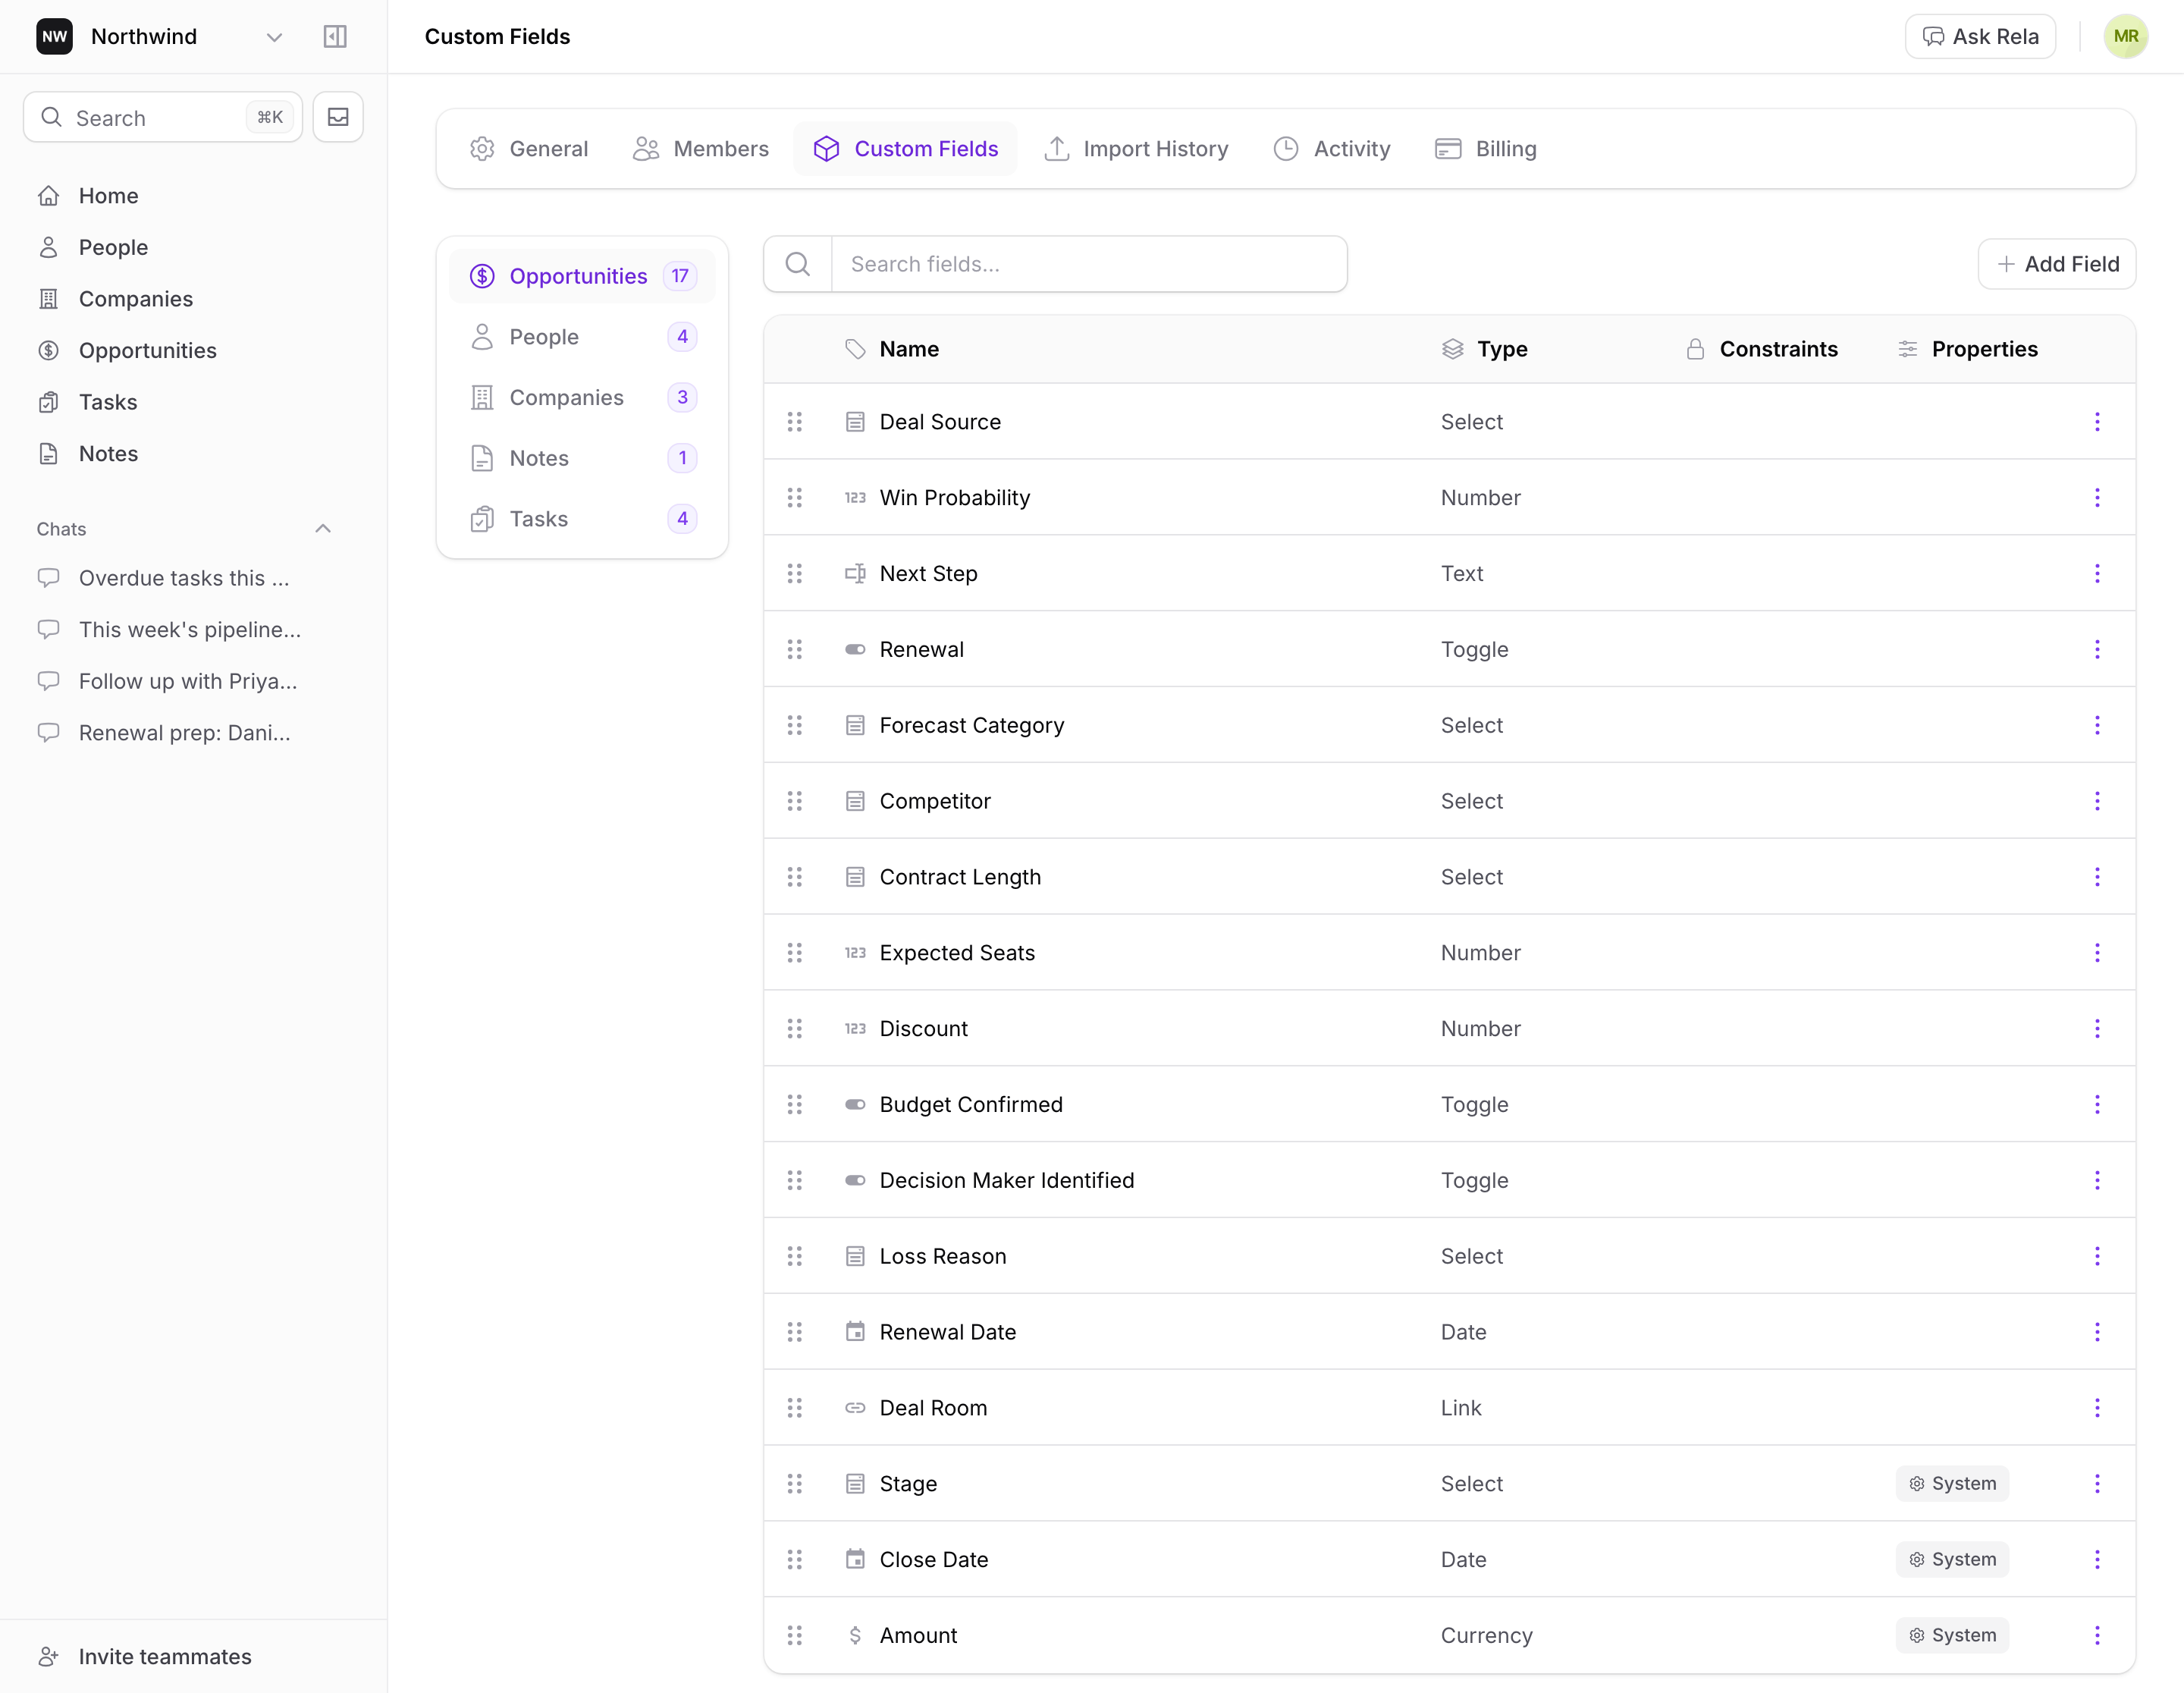This screenshot has width=2184, height=1693.
Task: Open kebab menu for Deal Source row
Action: click(x=2097, y=422)
